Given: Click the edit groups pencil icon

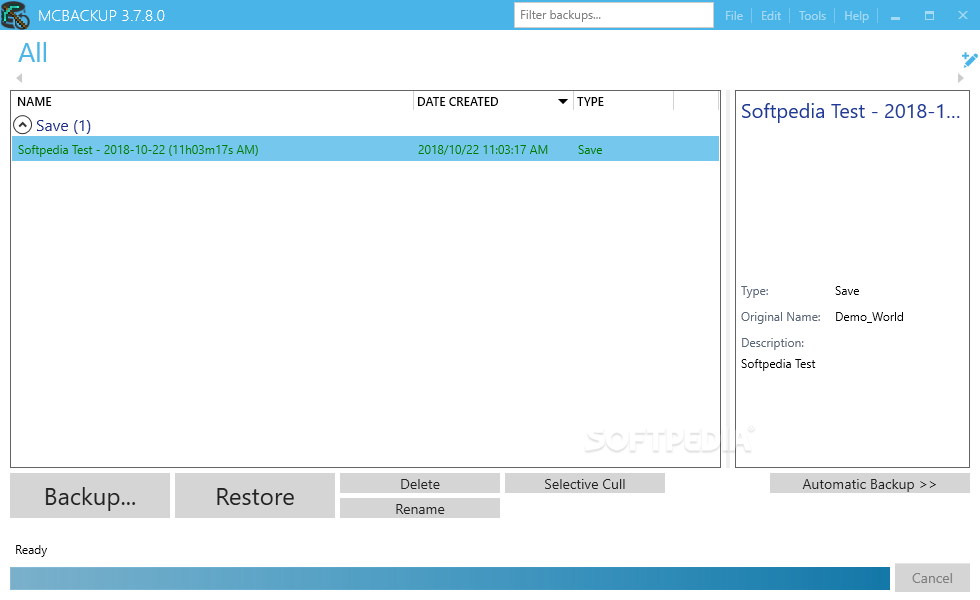Looking at the screenshot, I should [x=969, y=59].
